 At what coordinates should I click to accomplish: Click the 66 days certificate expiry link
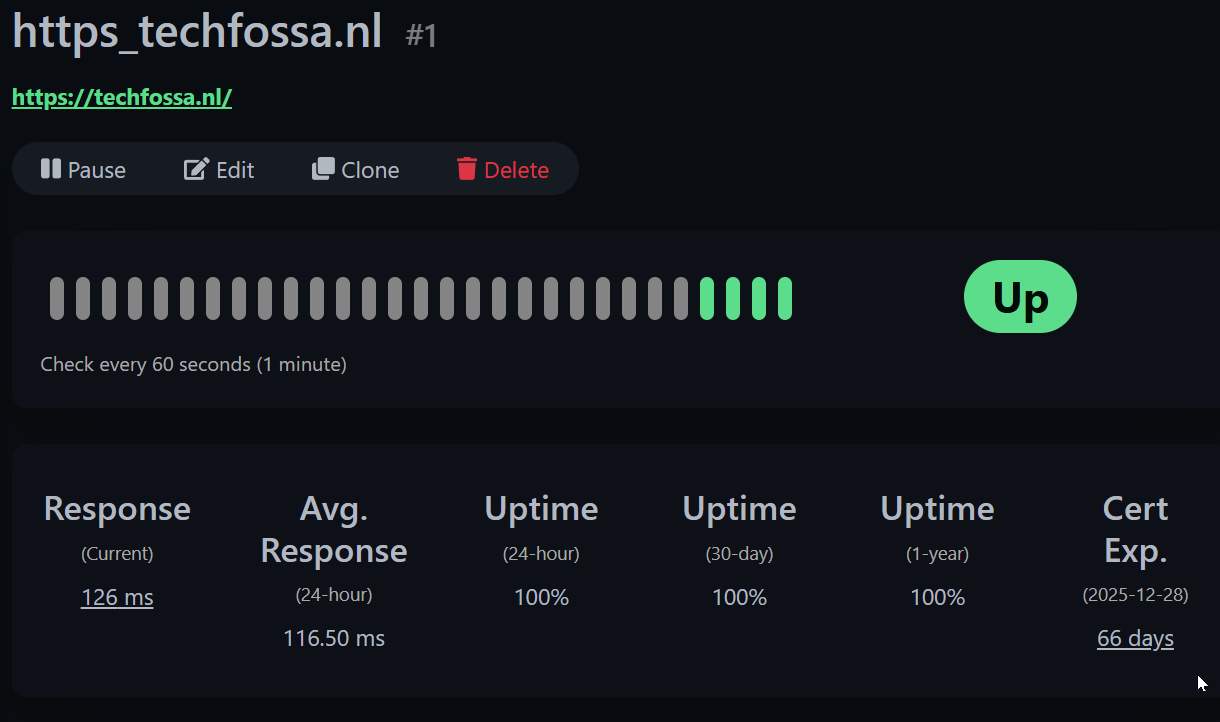point(1135,639)
